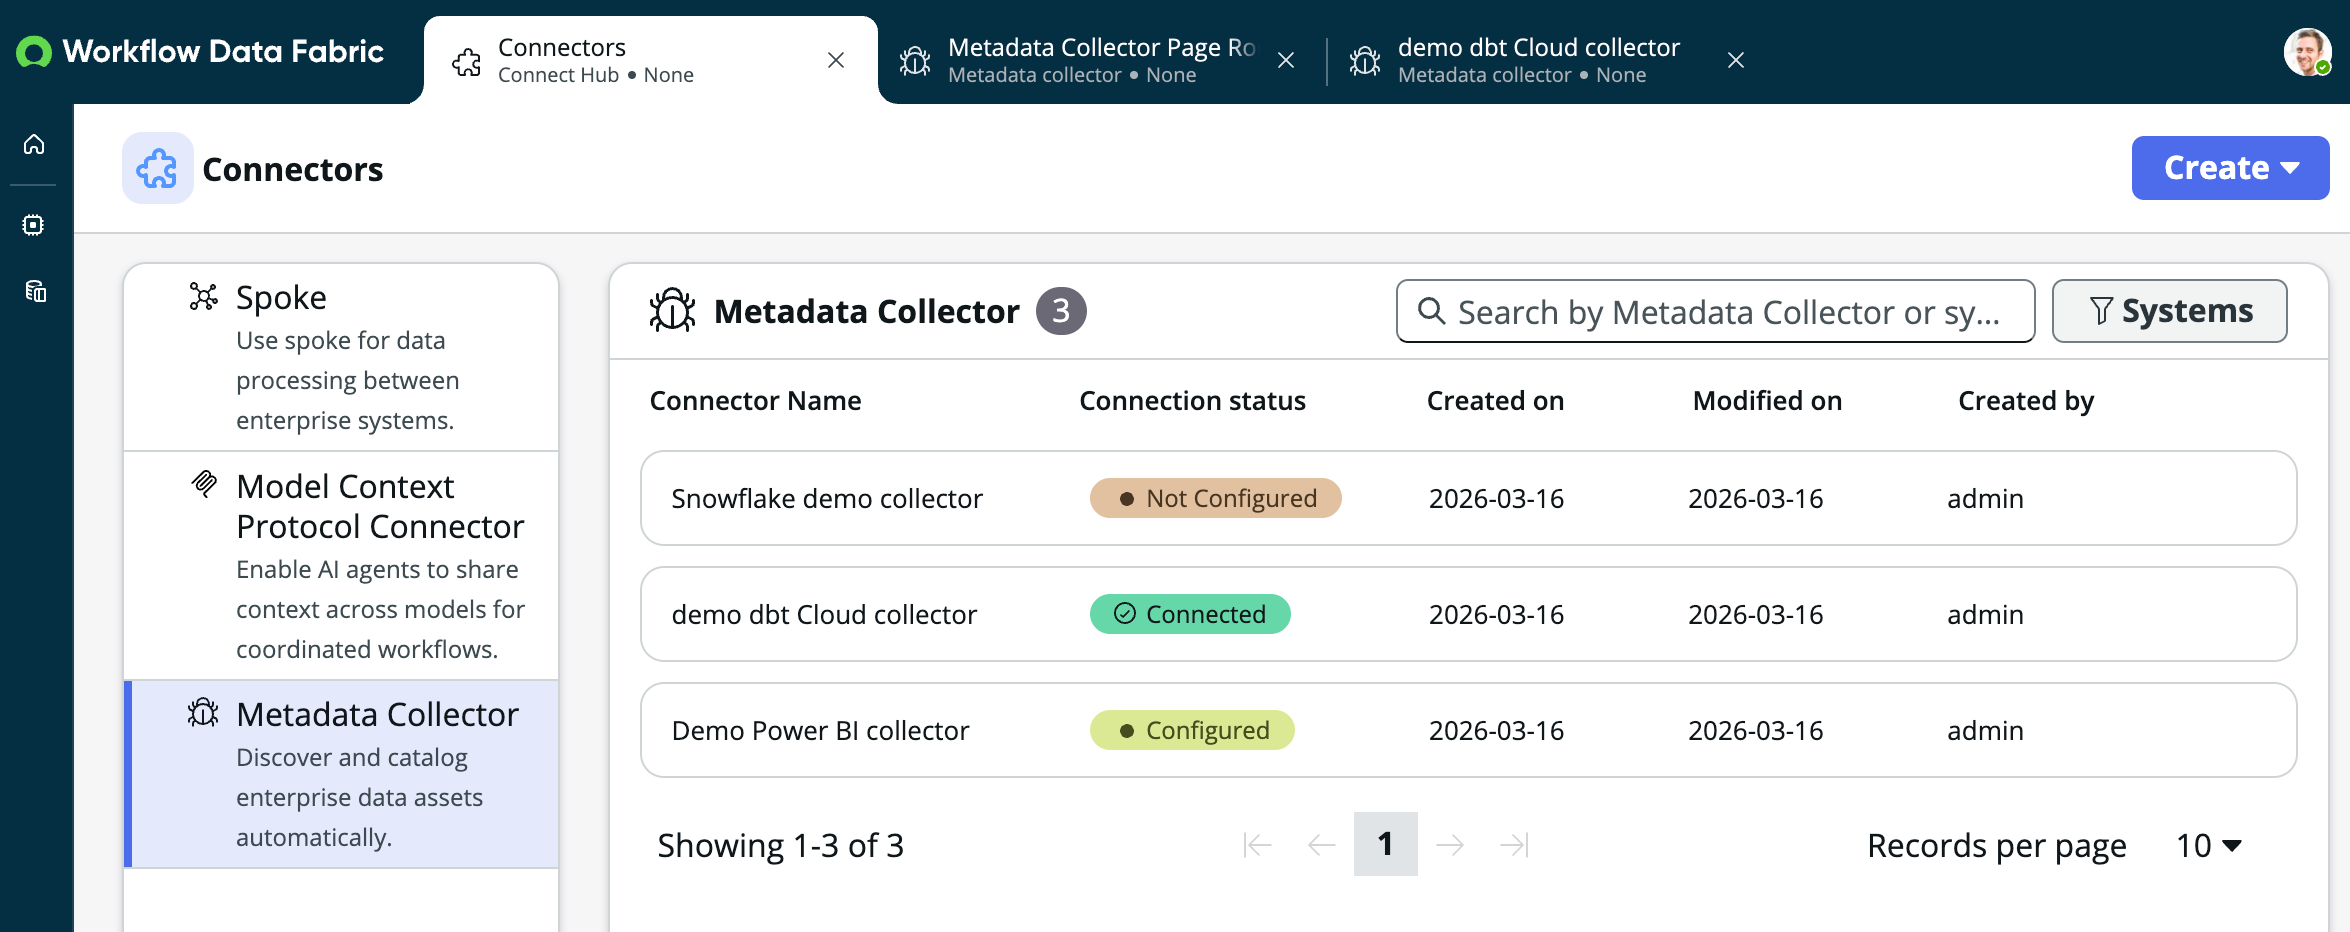Open the database catalog sidebar icon
Screen dimensions: 2350x932
[x=35, y=291]
